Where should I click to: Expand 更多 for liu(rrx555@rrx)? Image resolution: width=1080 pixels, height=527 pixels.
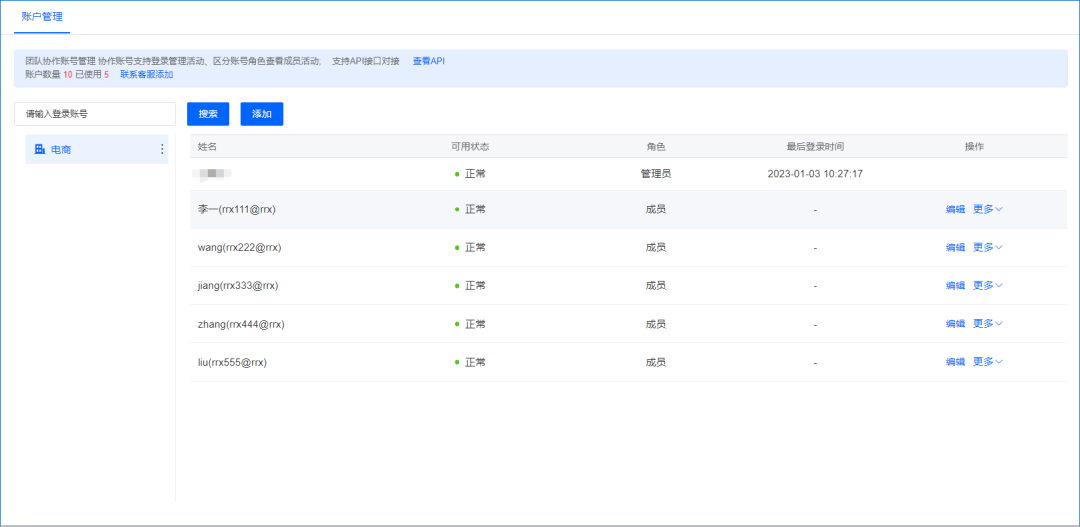pyautogui.click(x=988, y=362)
